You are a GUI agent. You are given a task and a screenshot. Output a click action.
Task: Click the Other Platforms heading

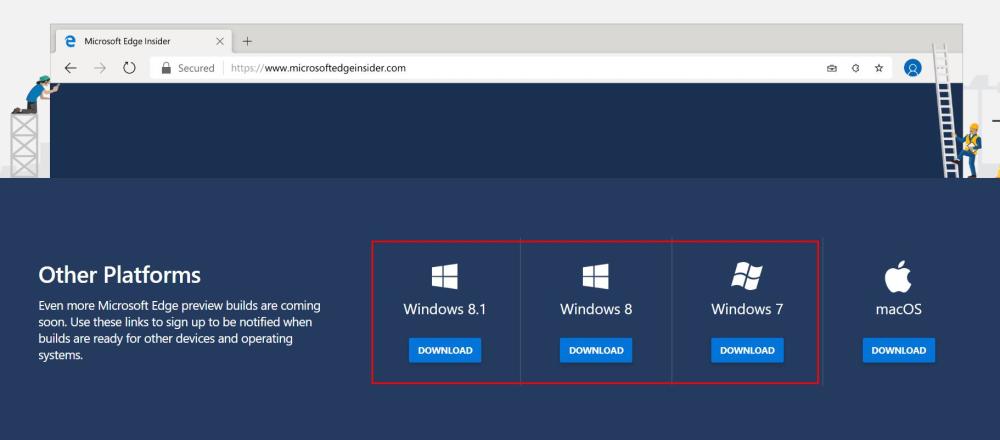click(119, 275)
